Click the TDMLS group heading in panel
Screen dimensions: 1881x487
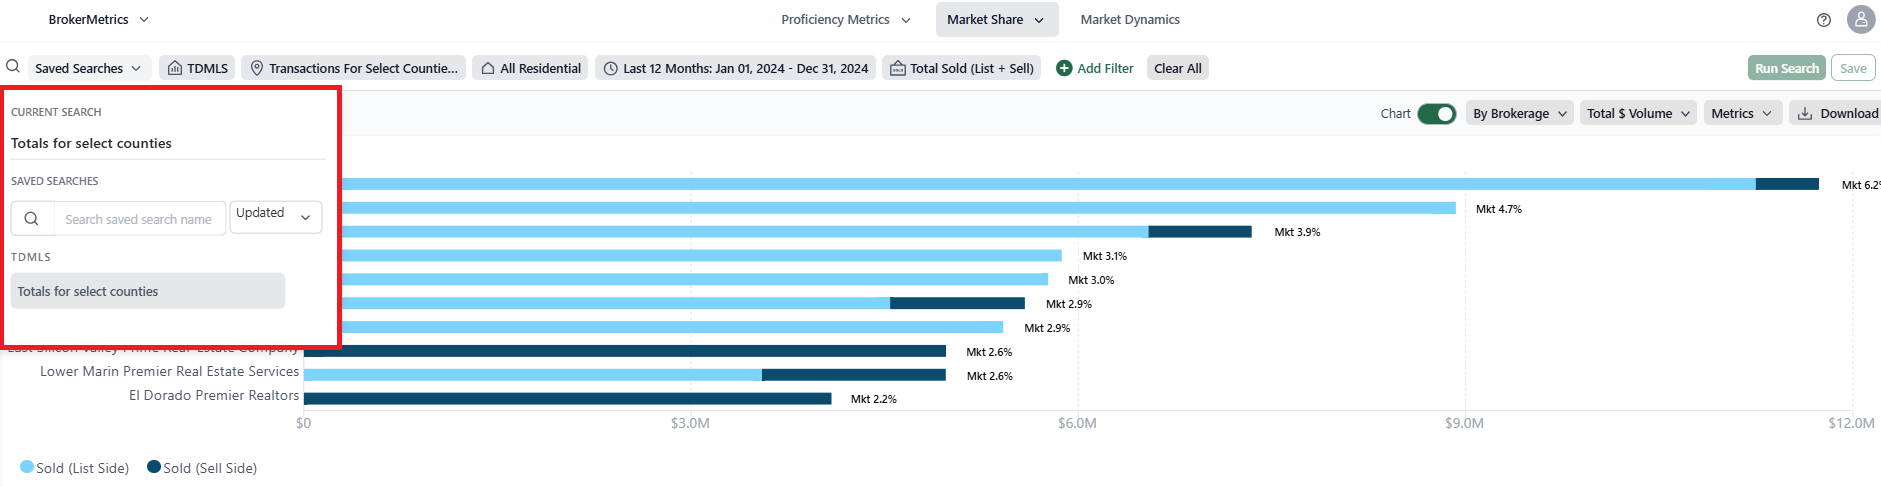pyautogui.click(x=31, y=257)
